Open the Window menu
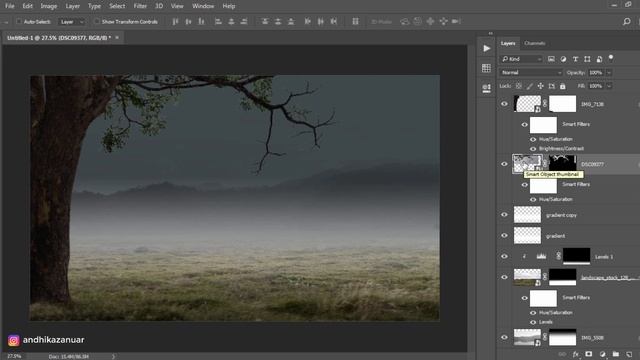640x360 pixels. [203, 6]
